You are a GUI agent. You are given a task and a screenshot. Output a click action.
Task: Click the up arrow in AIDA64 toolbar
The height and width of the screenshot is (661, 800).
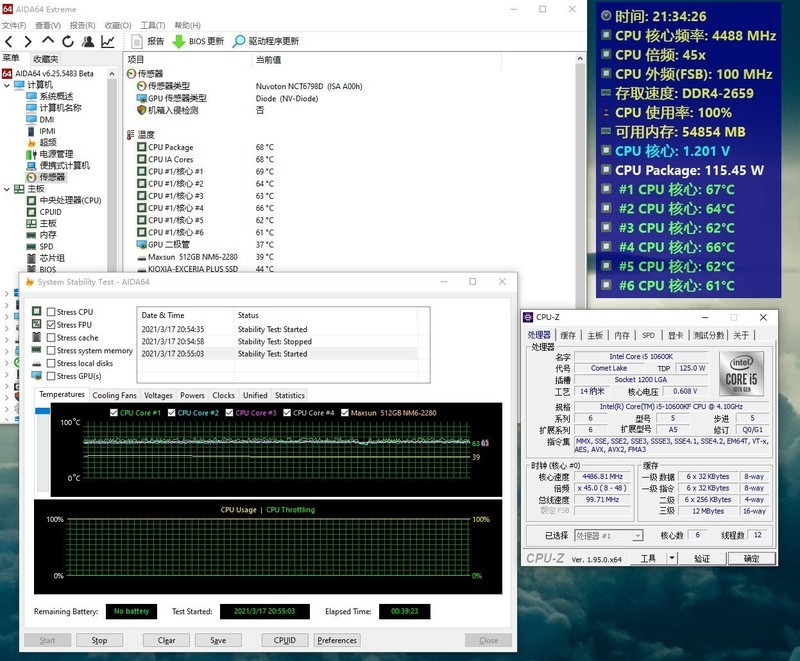click(x=48, y=41)
